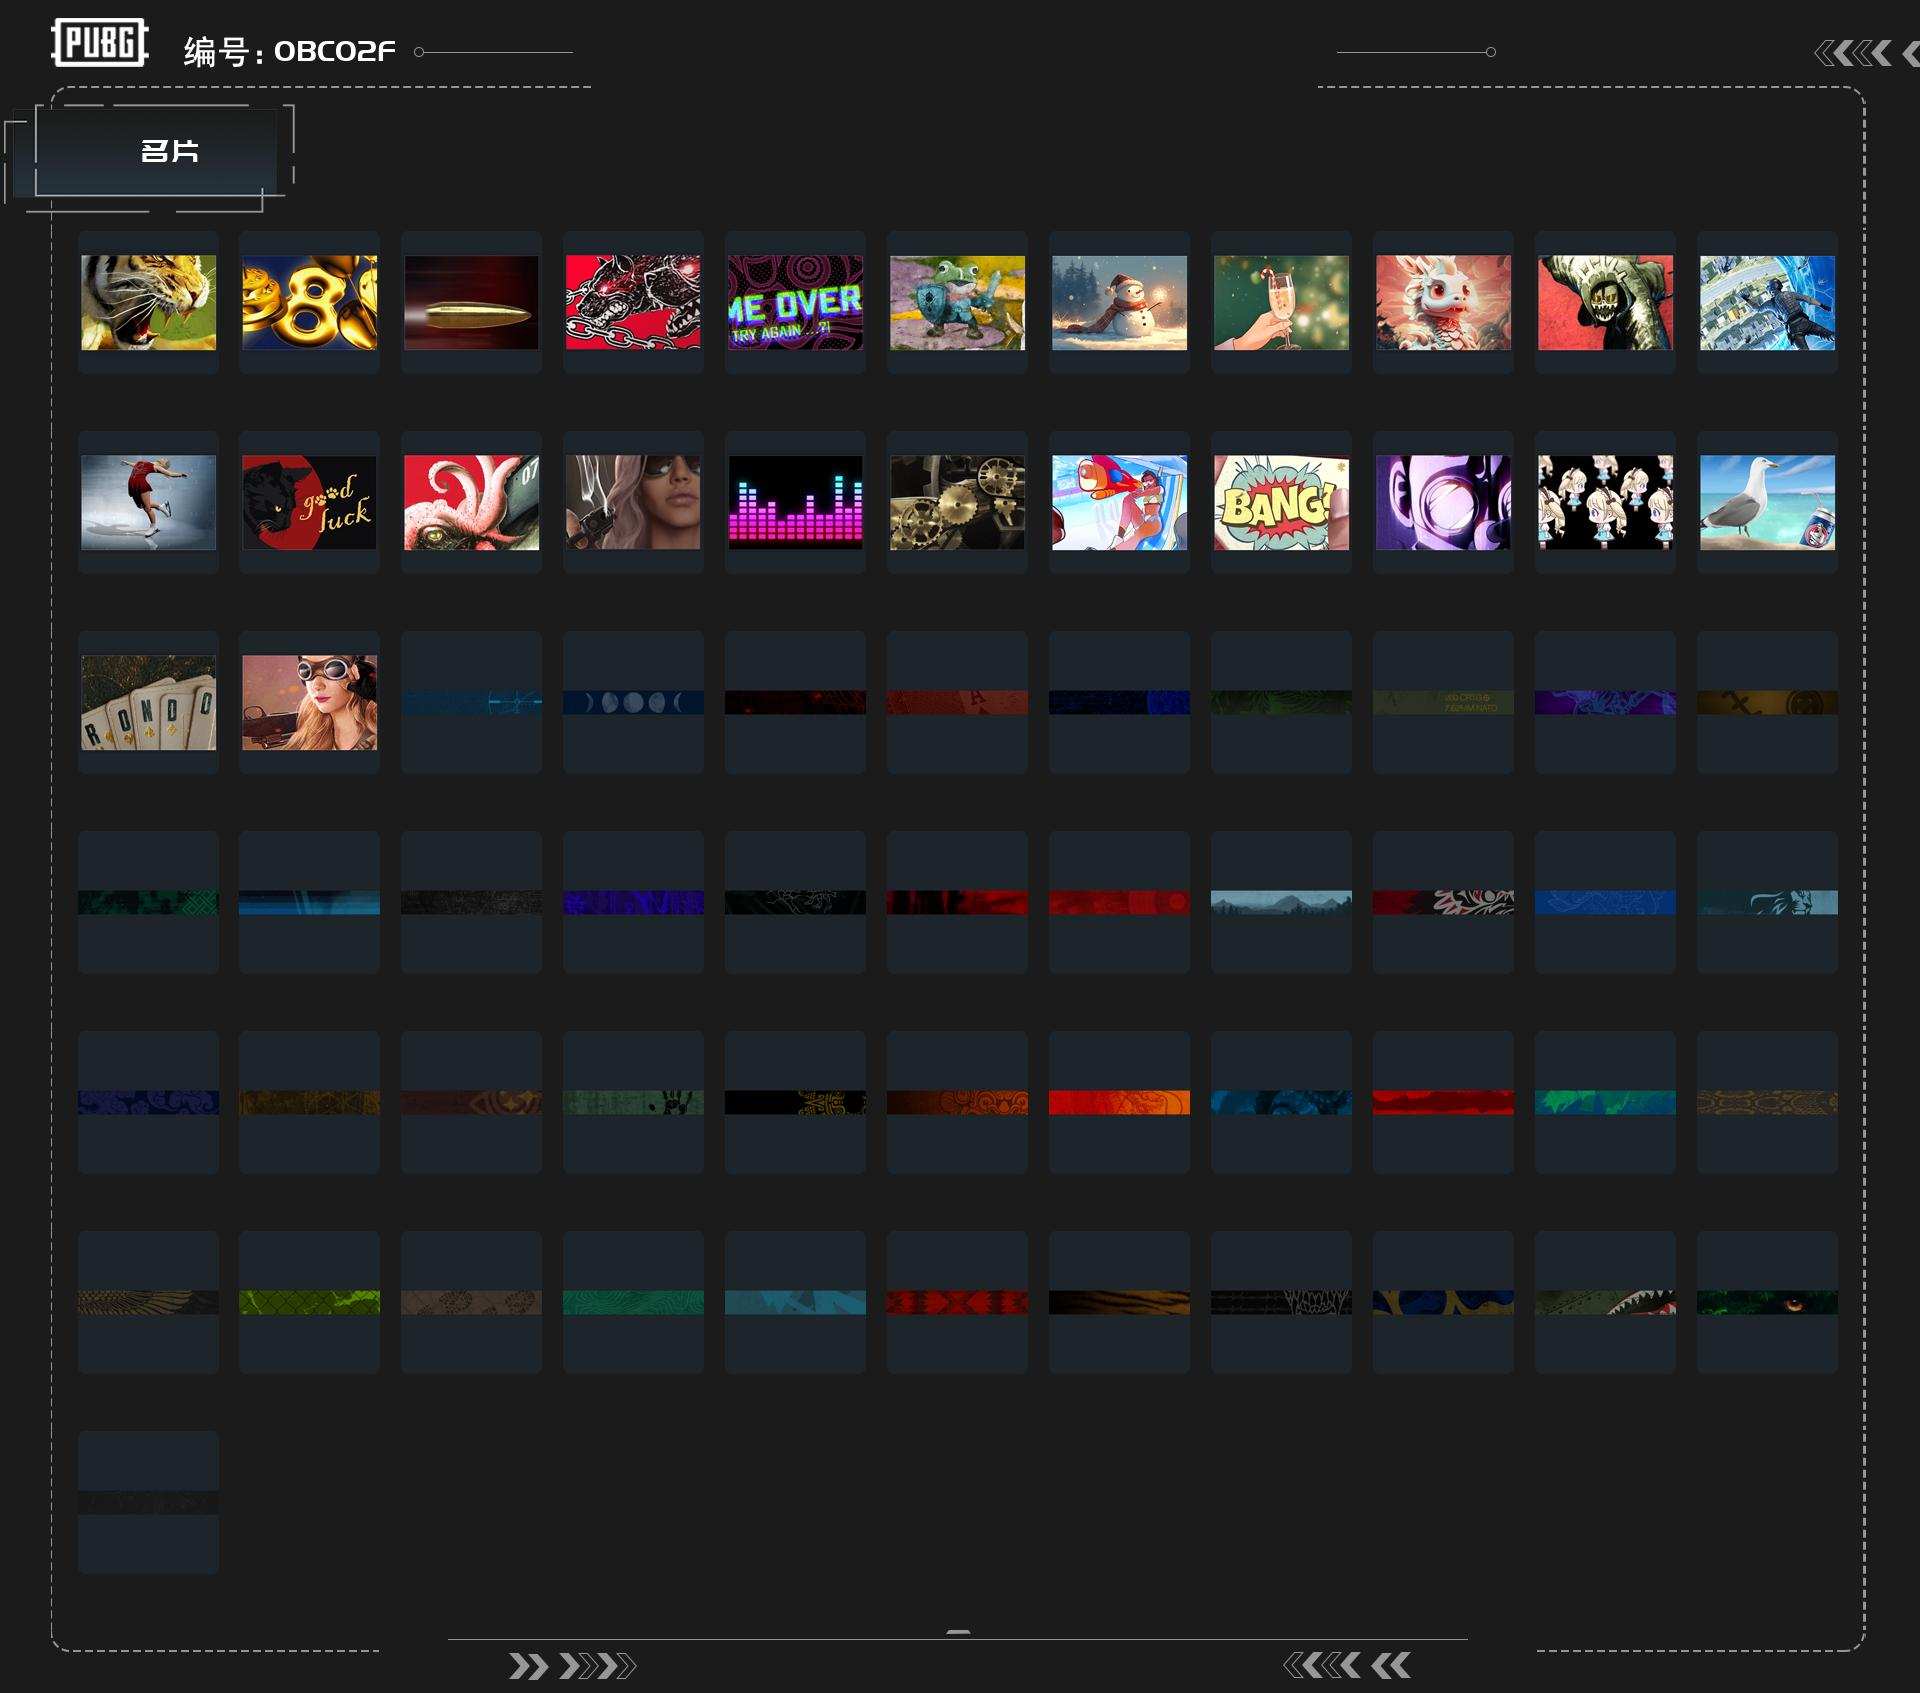Click the PUBG logo icon

coord(99,43)
